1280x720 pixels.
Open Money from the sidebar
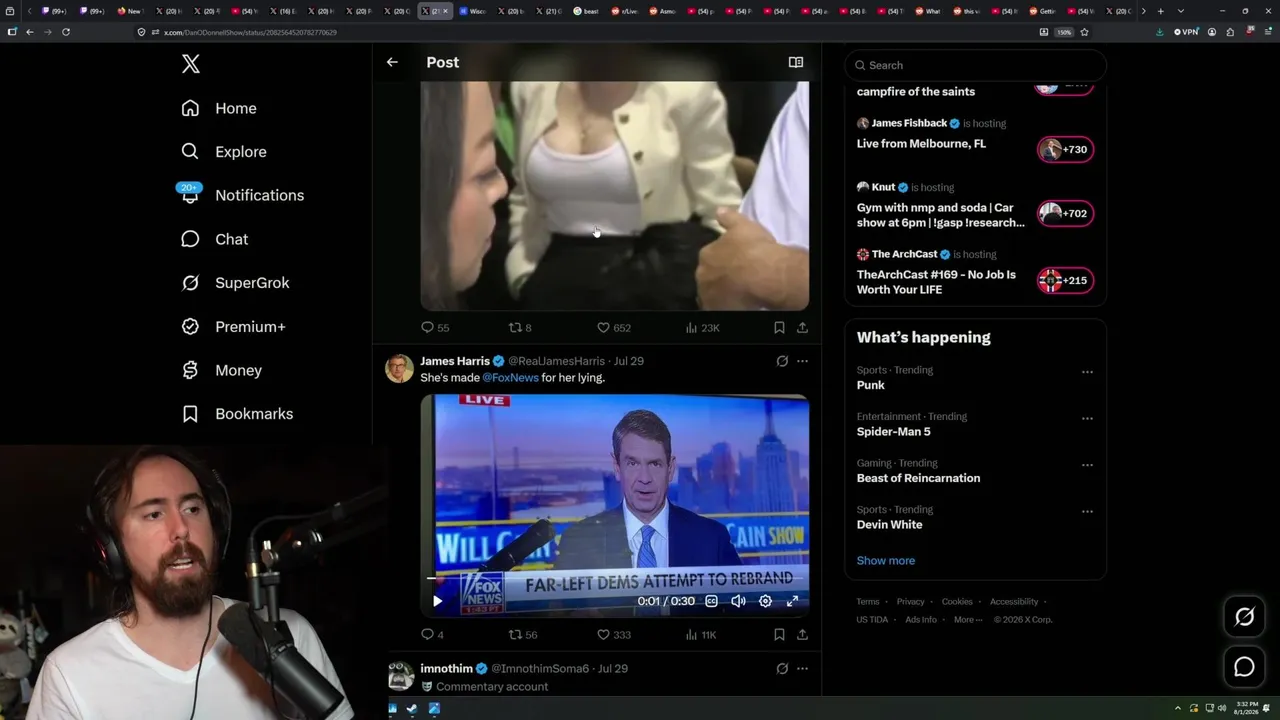pyautogui.click(x=221, y=370)
